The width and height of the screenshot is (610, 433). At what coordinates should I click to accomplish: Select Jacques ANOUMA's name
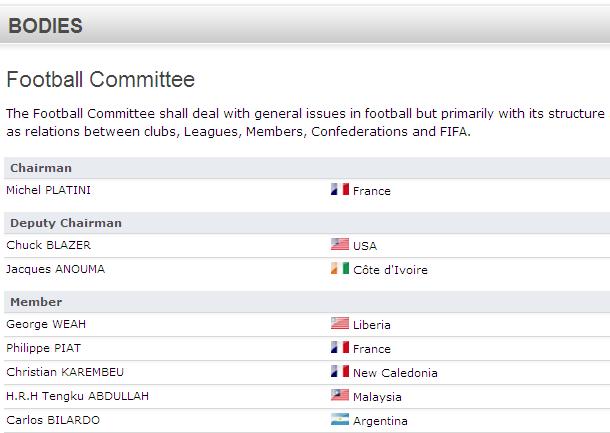click(55, 269)
